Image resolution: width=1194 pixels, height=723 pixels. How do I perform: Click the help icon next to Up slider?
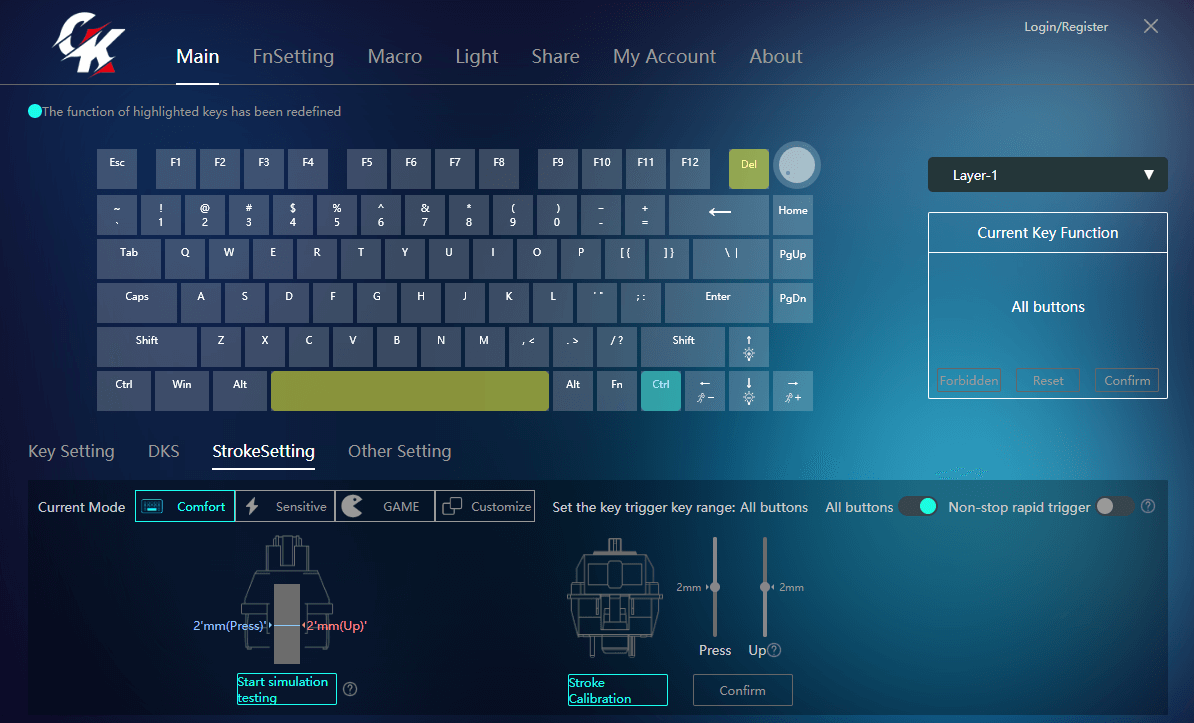(774, 650)
